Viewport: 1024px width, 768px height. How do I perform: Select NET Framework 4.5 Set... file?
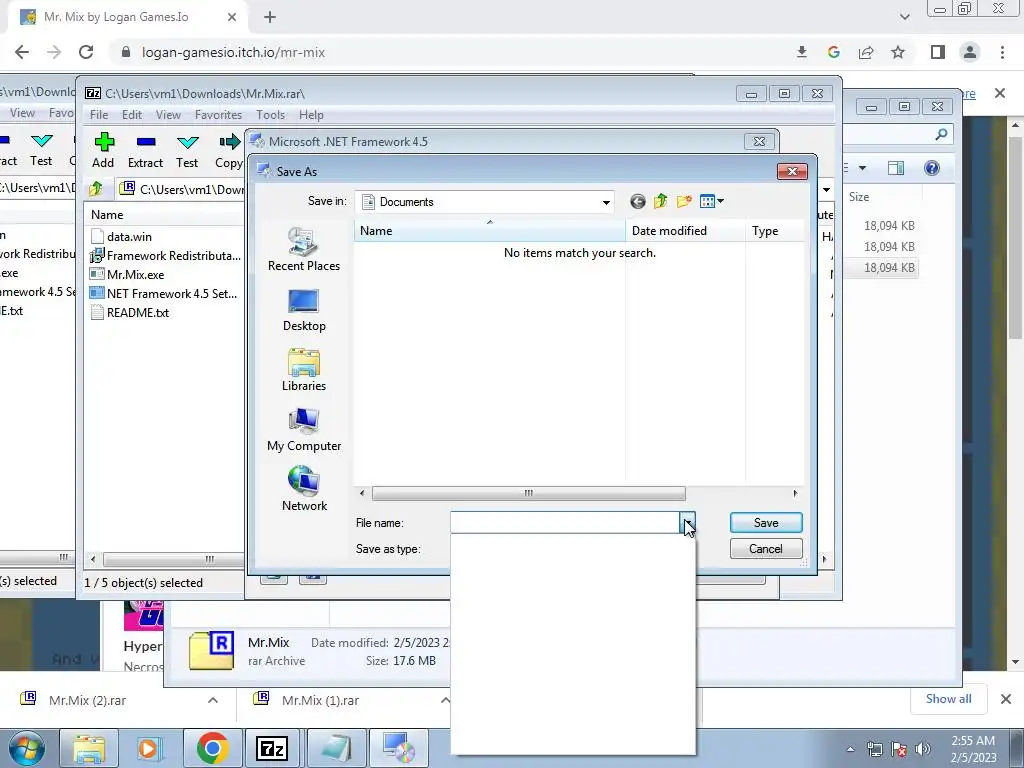pyautogui.click(x=171, y=293)
